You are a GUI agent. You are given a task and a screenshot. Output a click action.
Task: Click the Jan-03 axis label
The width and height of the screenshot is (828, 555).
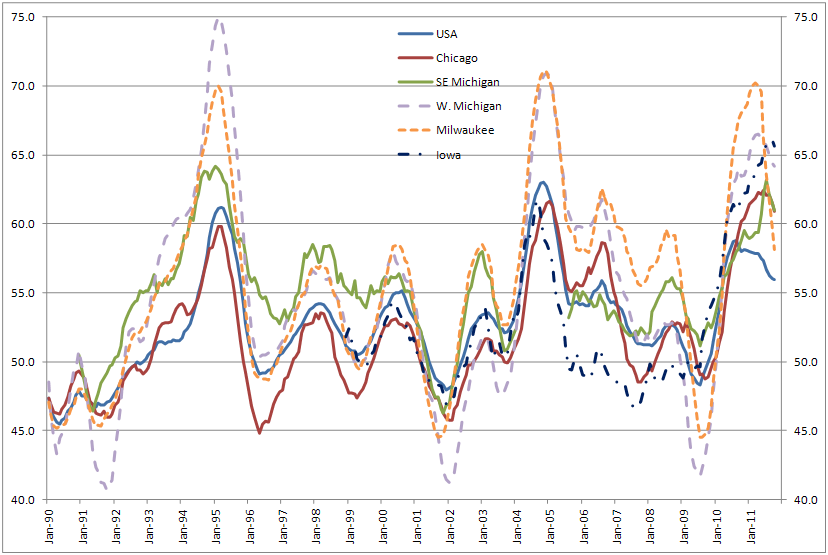(x=484, y=526)
